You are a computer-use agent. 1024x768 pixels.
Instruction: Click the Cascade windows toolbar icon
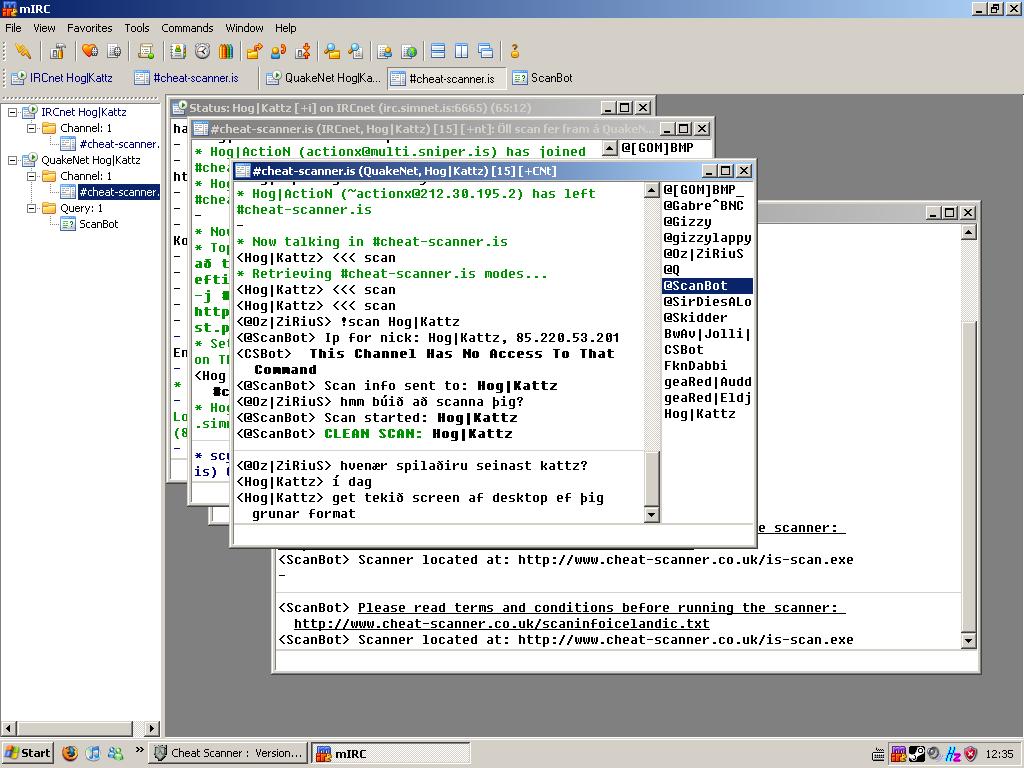(x=485, y=51)
